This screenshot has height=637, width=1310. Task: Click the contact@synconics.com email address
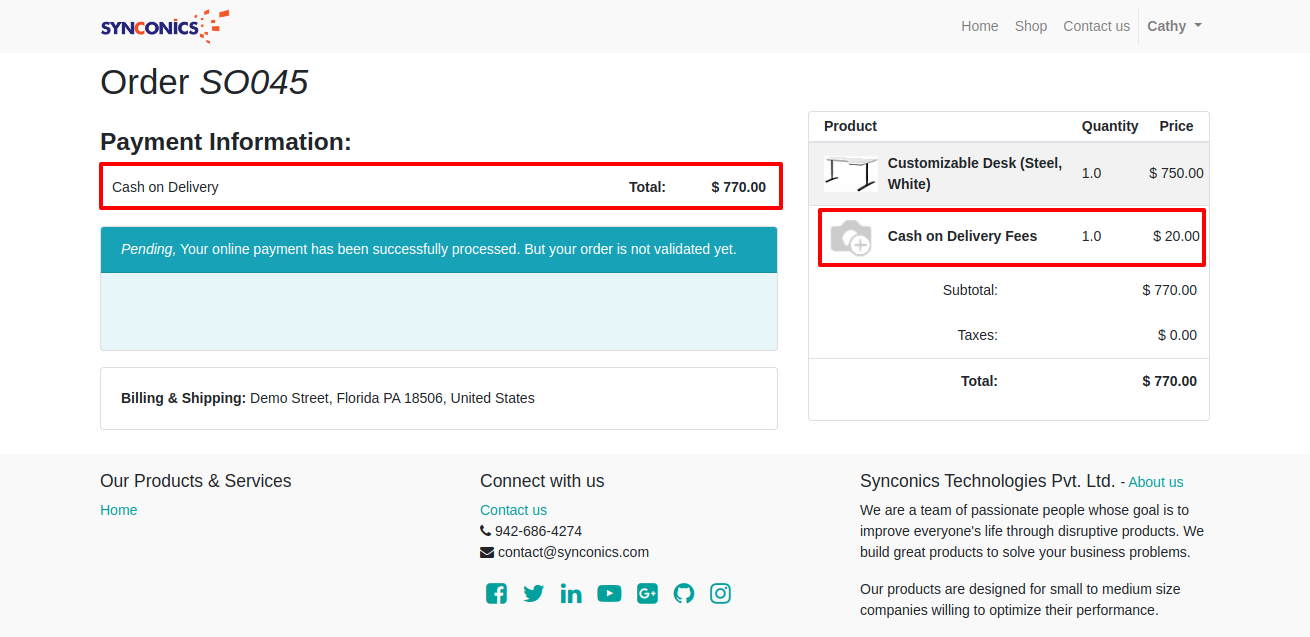(573, 552)
